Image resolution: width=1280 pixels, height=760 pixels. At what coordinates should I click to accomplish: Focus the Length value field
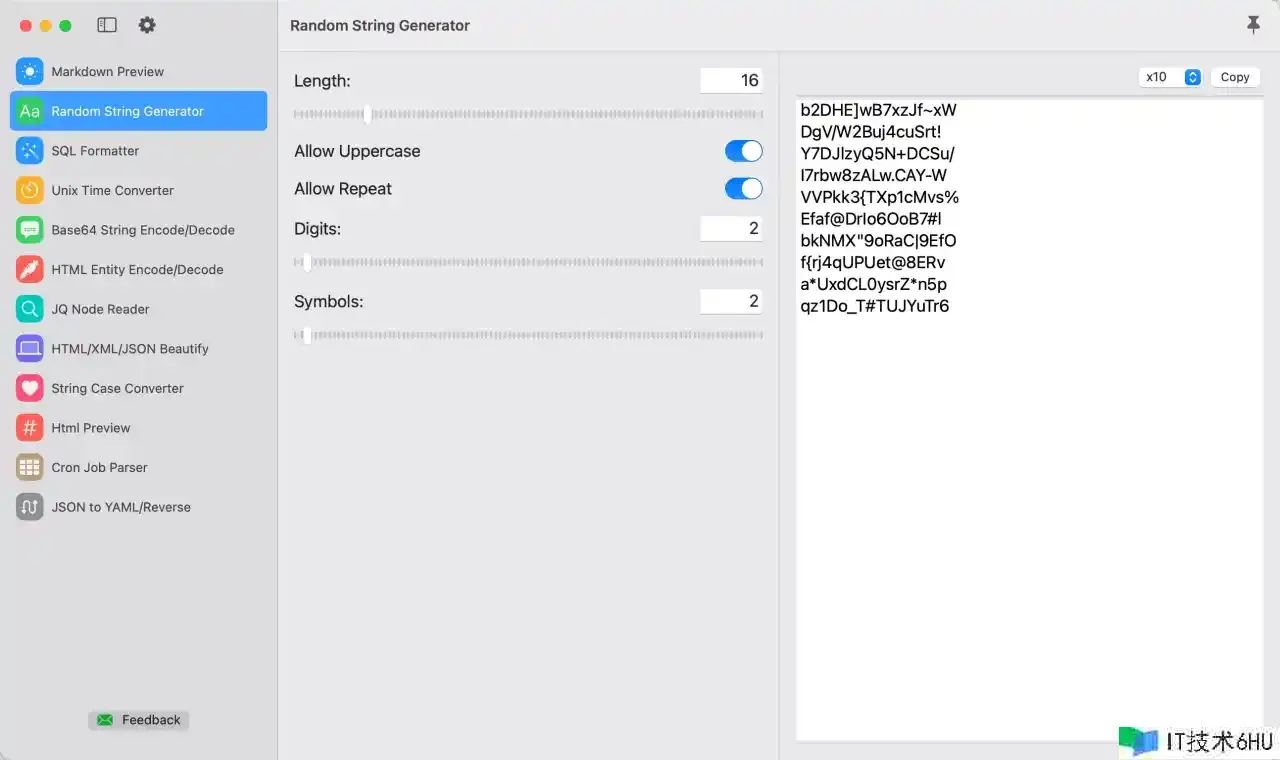point(731,81)
